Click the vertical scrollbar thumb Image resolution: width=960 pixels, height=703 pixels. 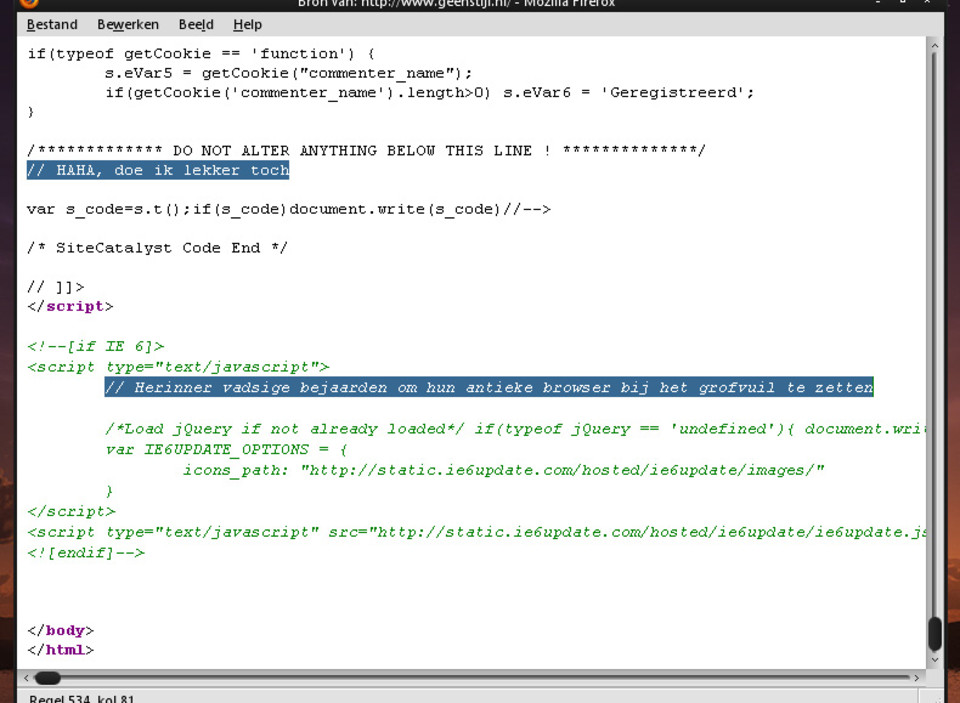pyautogui.click(x=934, y=634)
